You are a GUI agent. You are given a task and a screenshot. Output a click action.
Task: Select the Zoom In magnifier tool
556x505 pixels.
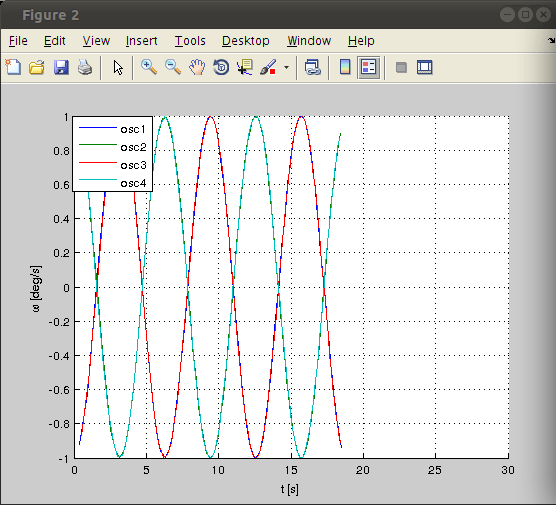[149, 67]
